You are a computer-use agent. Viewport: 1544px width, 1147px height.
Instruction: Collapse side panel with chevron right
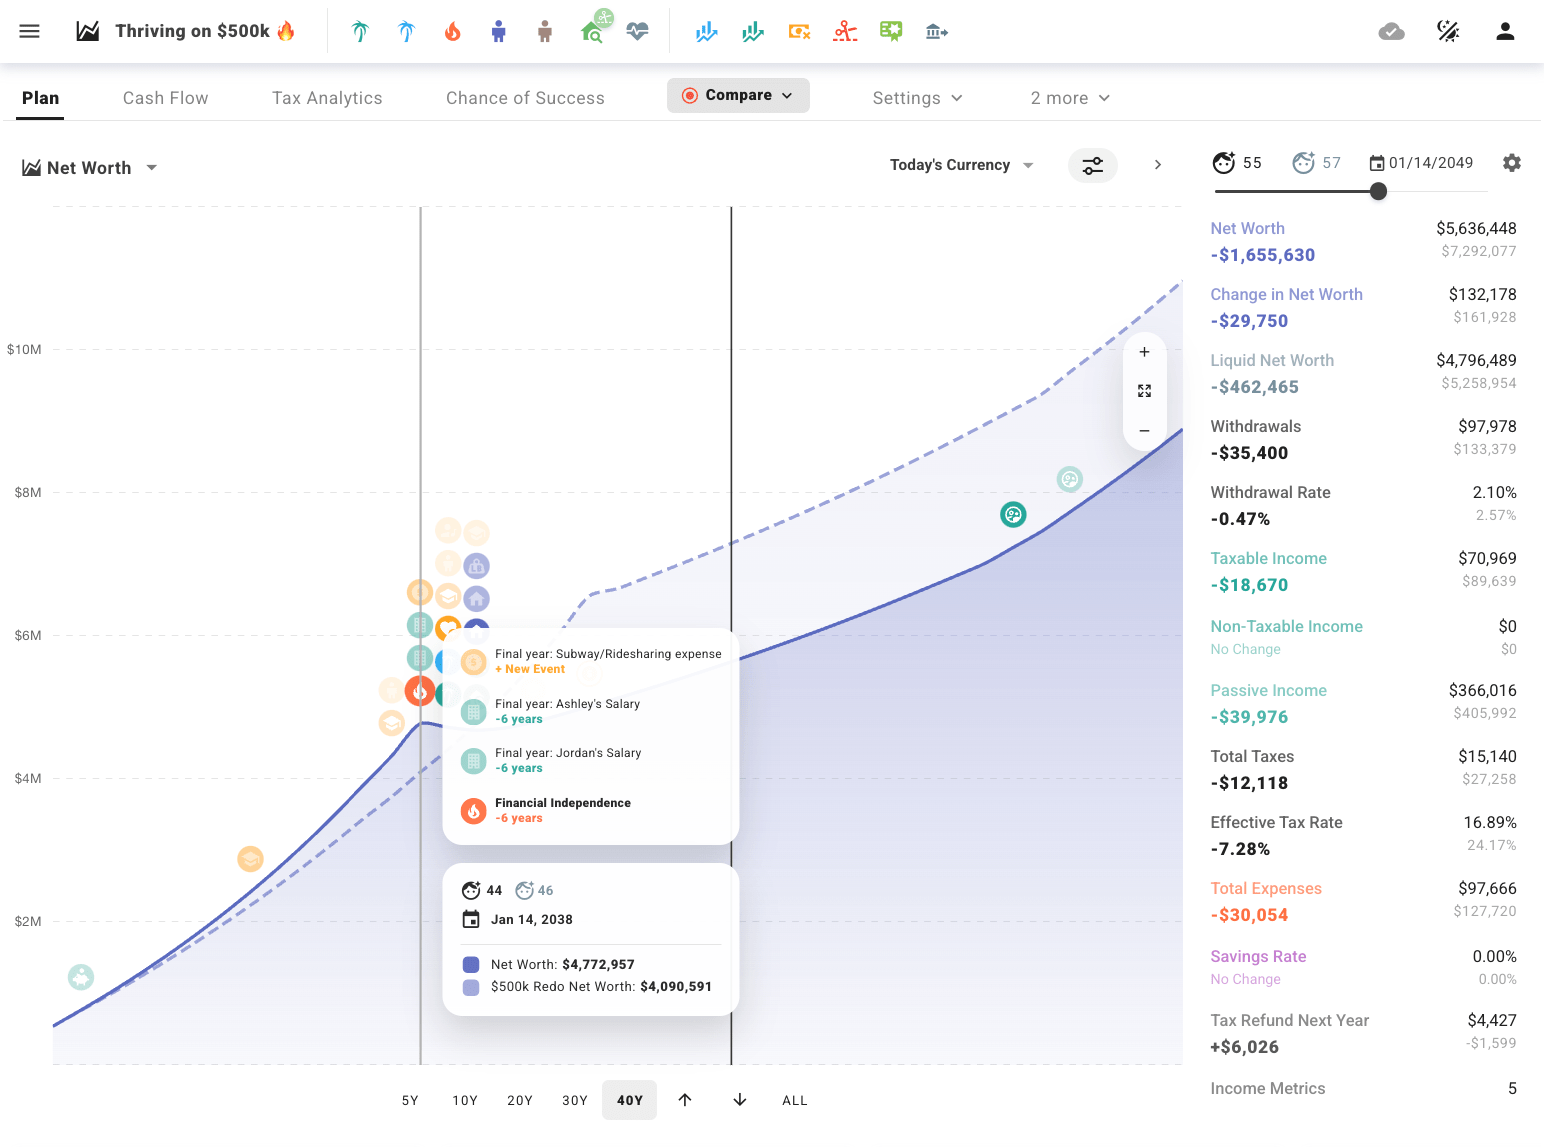tap(1158, 165)
